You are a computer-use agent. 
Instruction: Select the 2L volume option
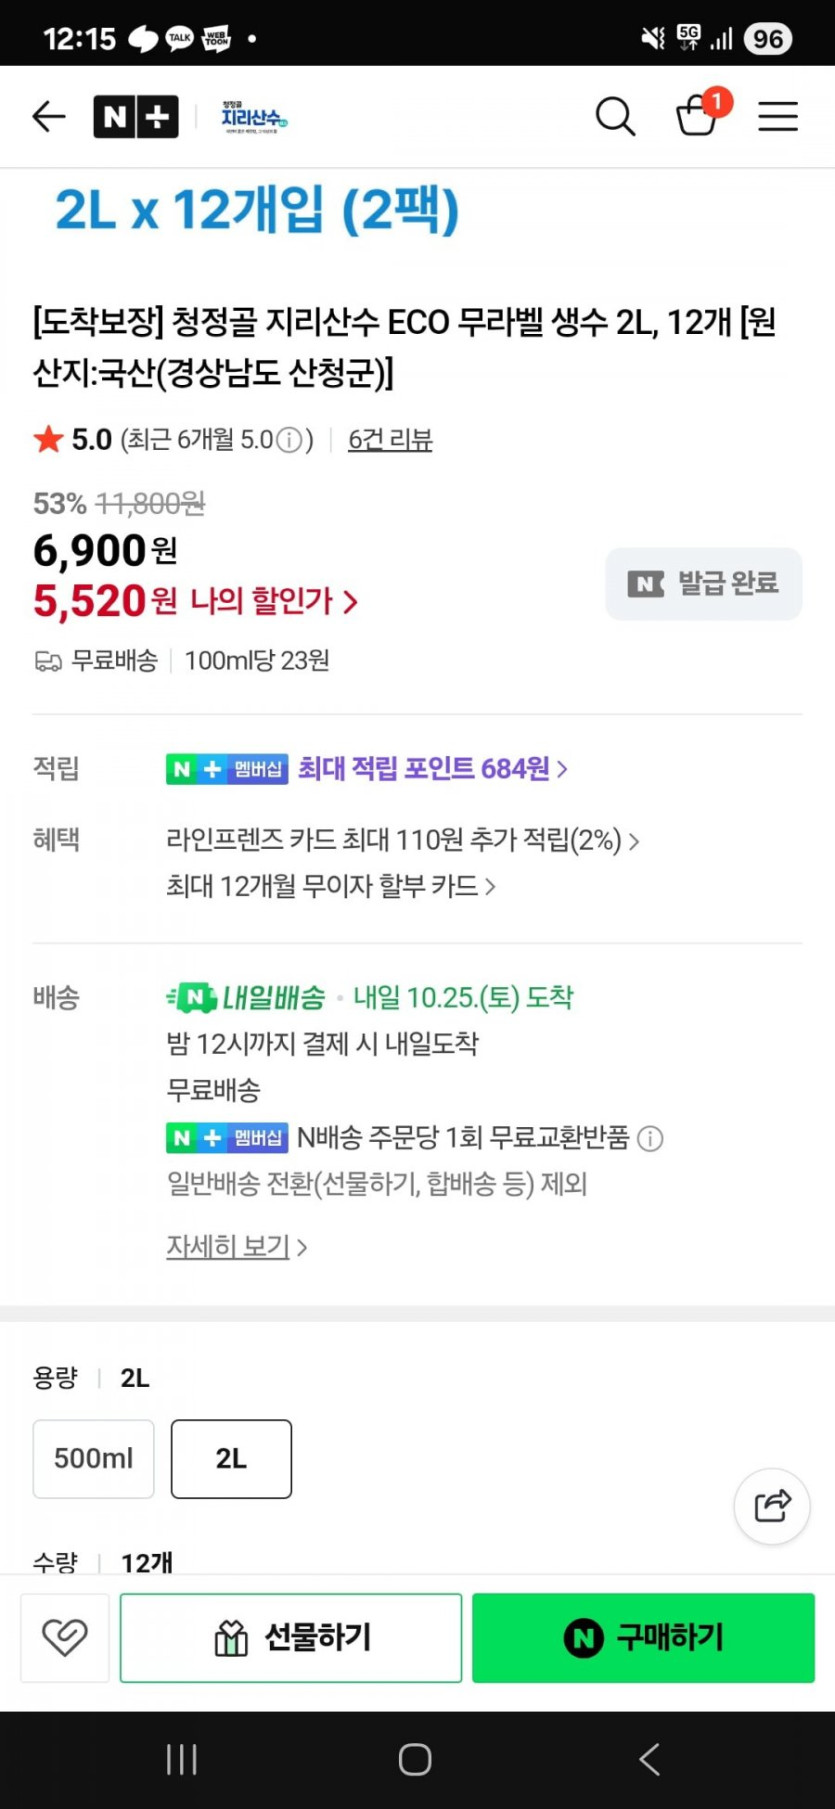point(231,1459)
